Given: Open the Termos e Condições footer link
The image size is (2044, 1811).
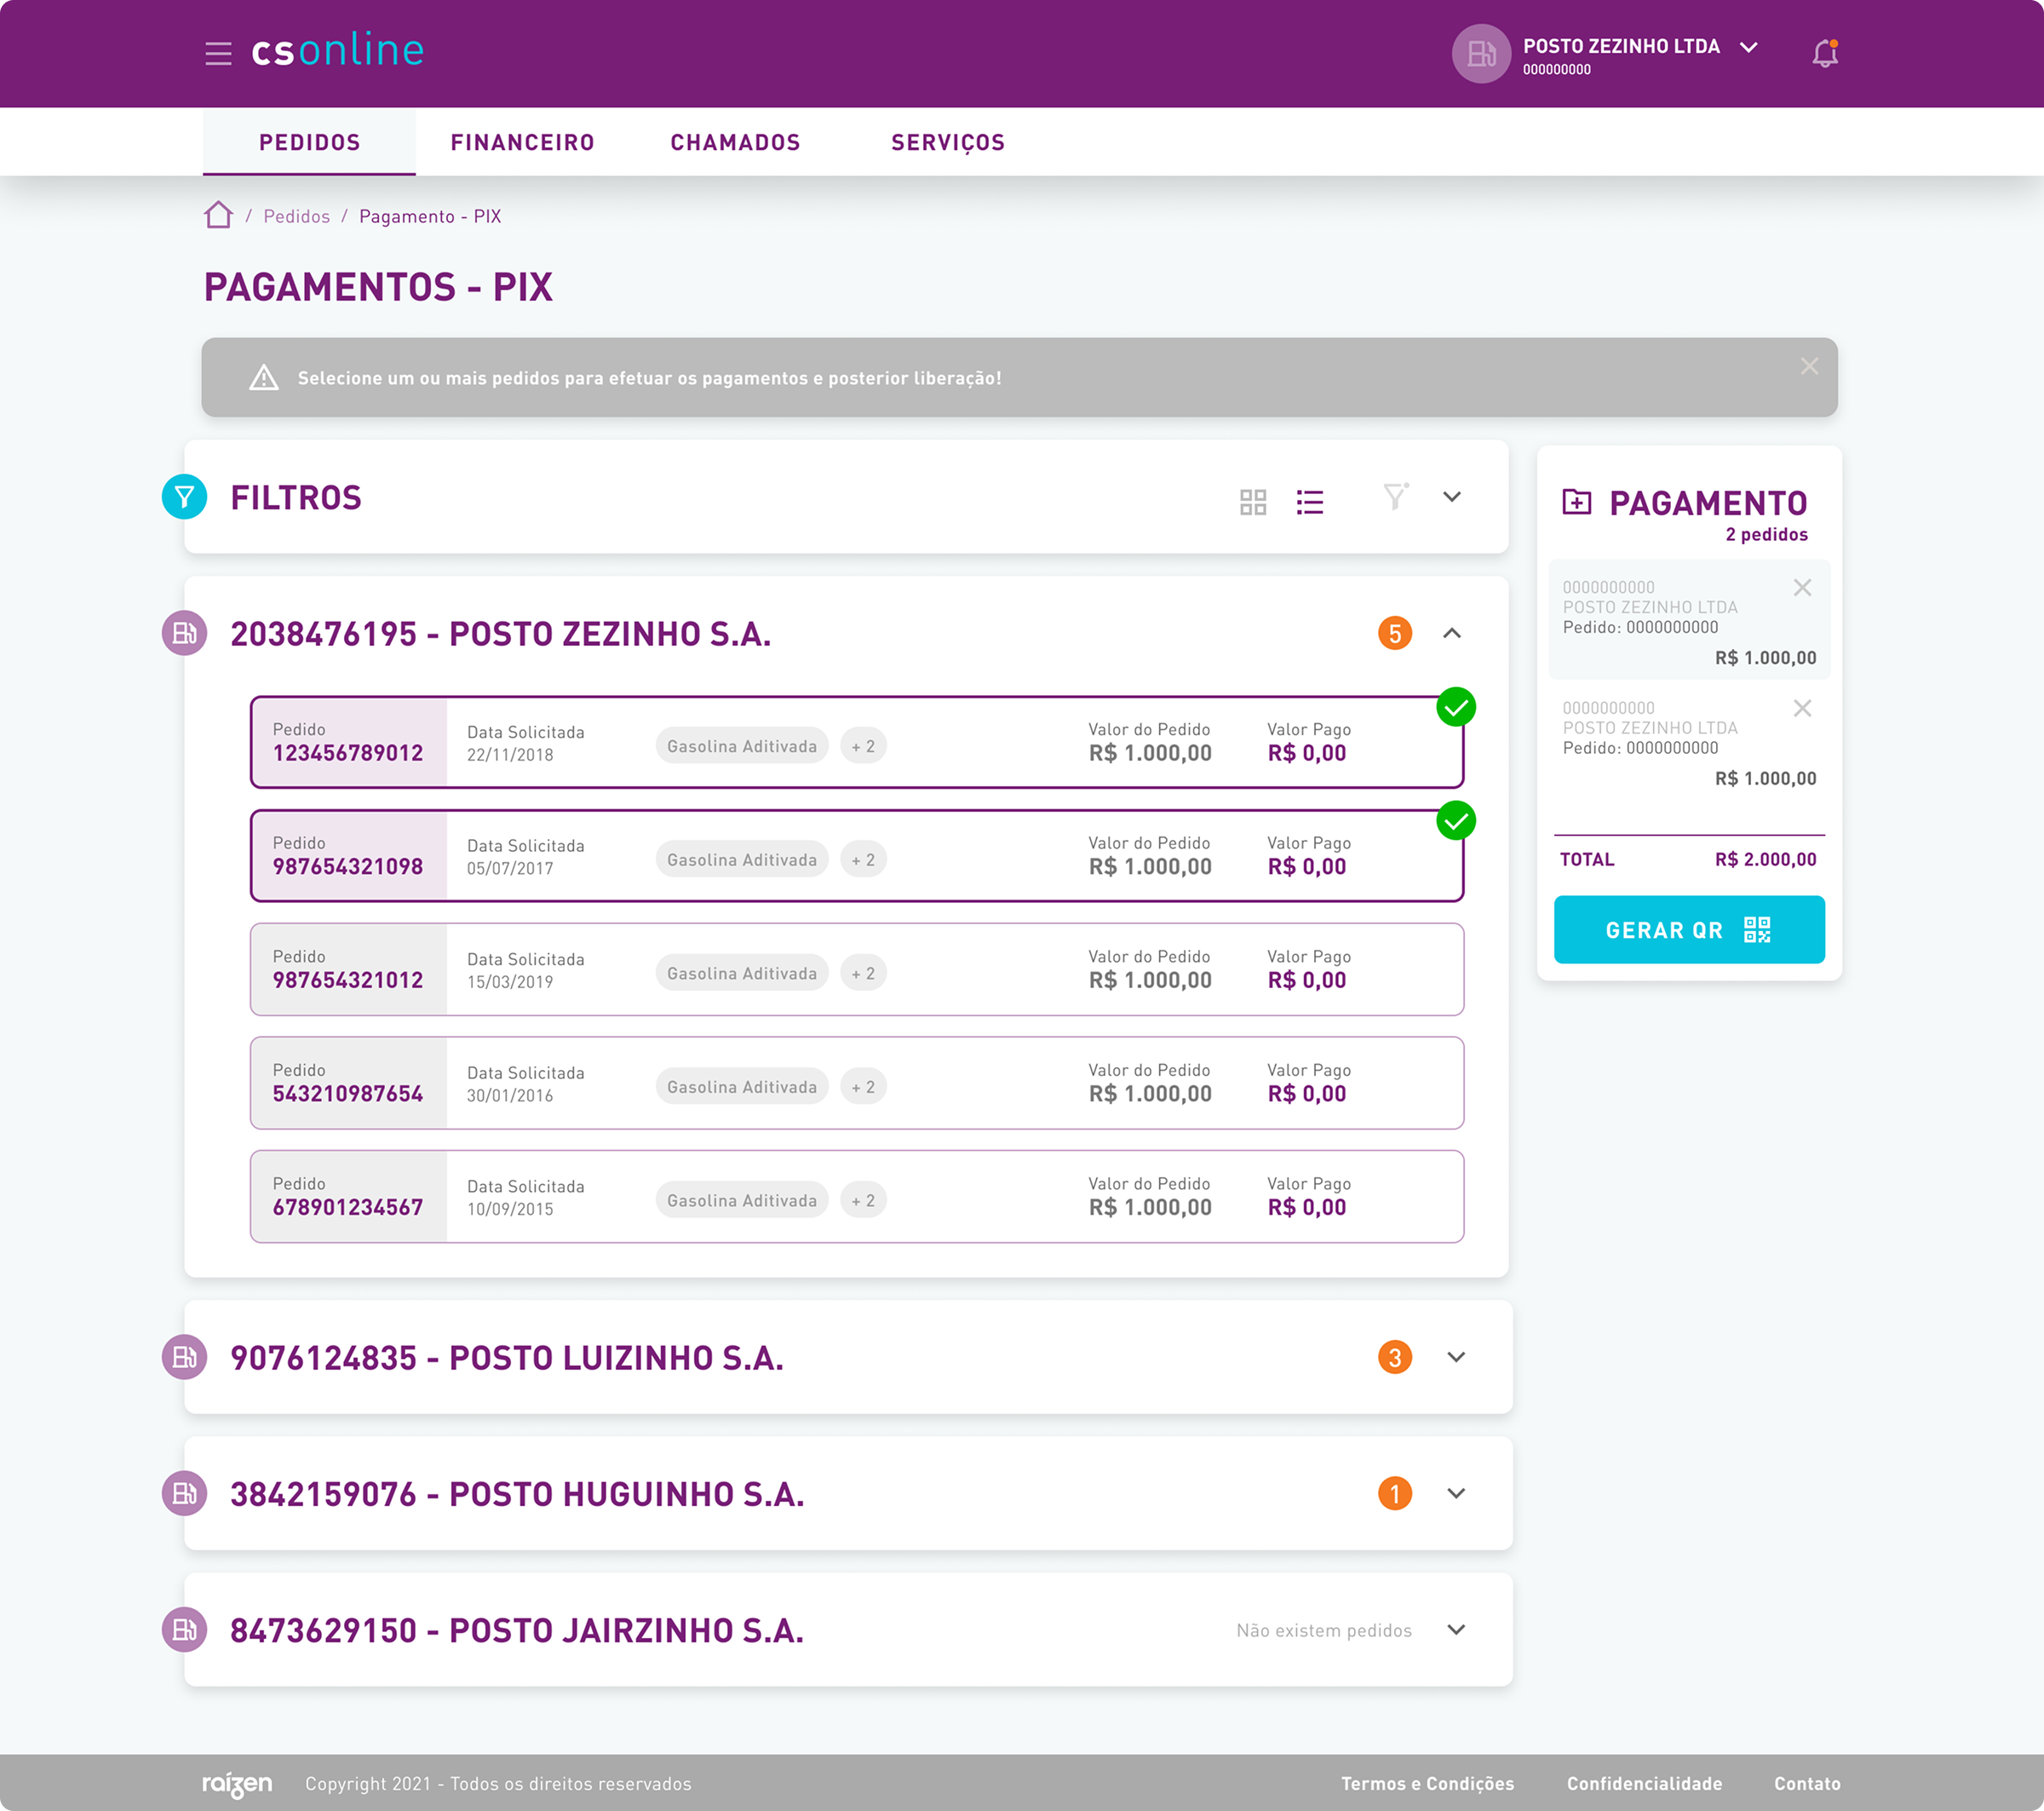Looking at the screenshot, I should 1427,1783.
